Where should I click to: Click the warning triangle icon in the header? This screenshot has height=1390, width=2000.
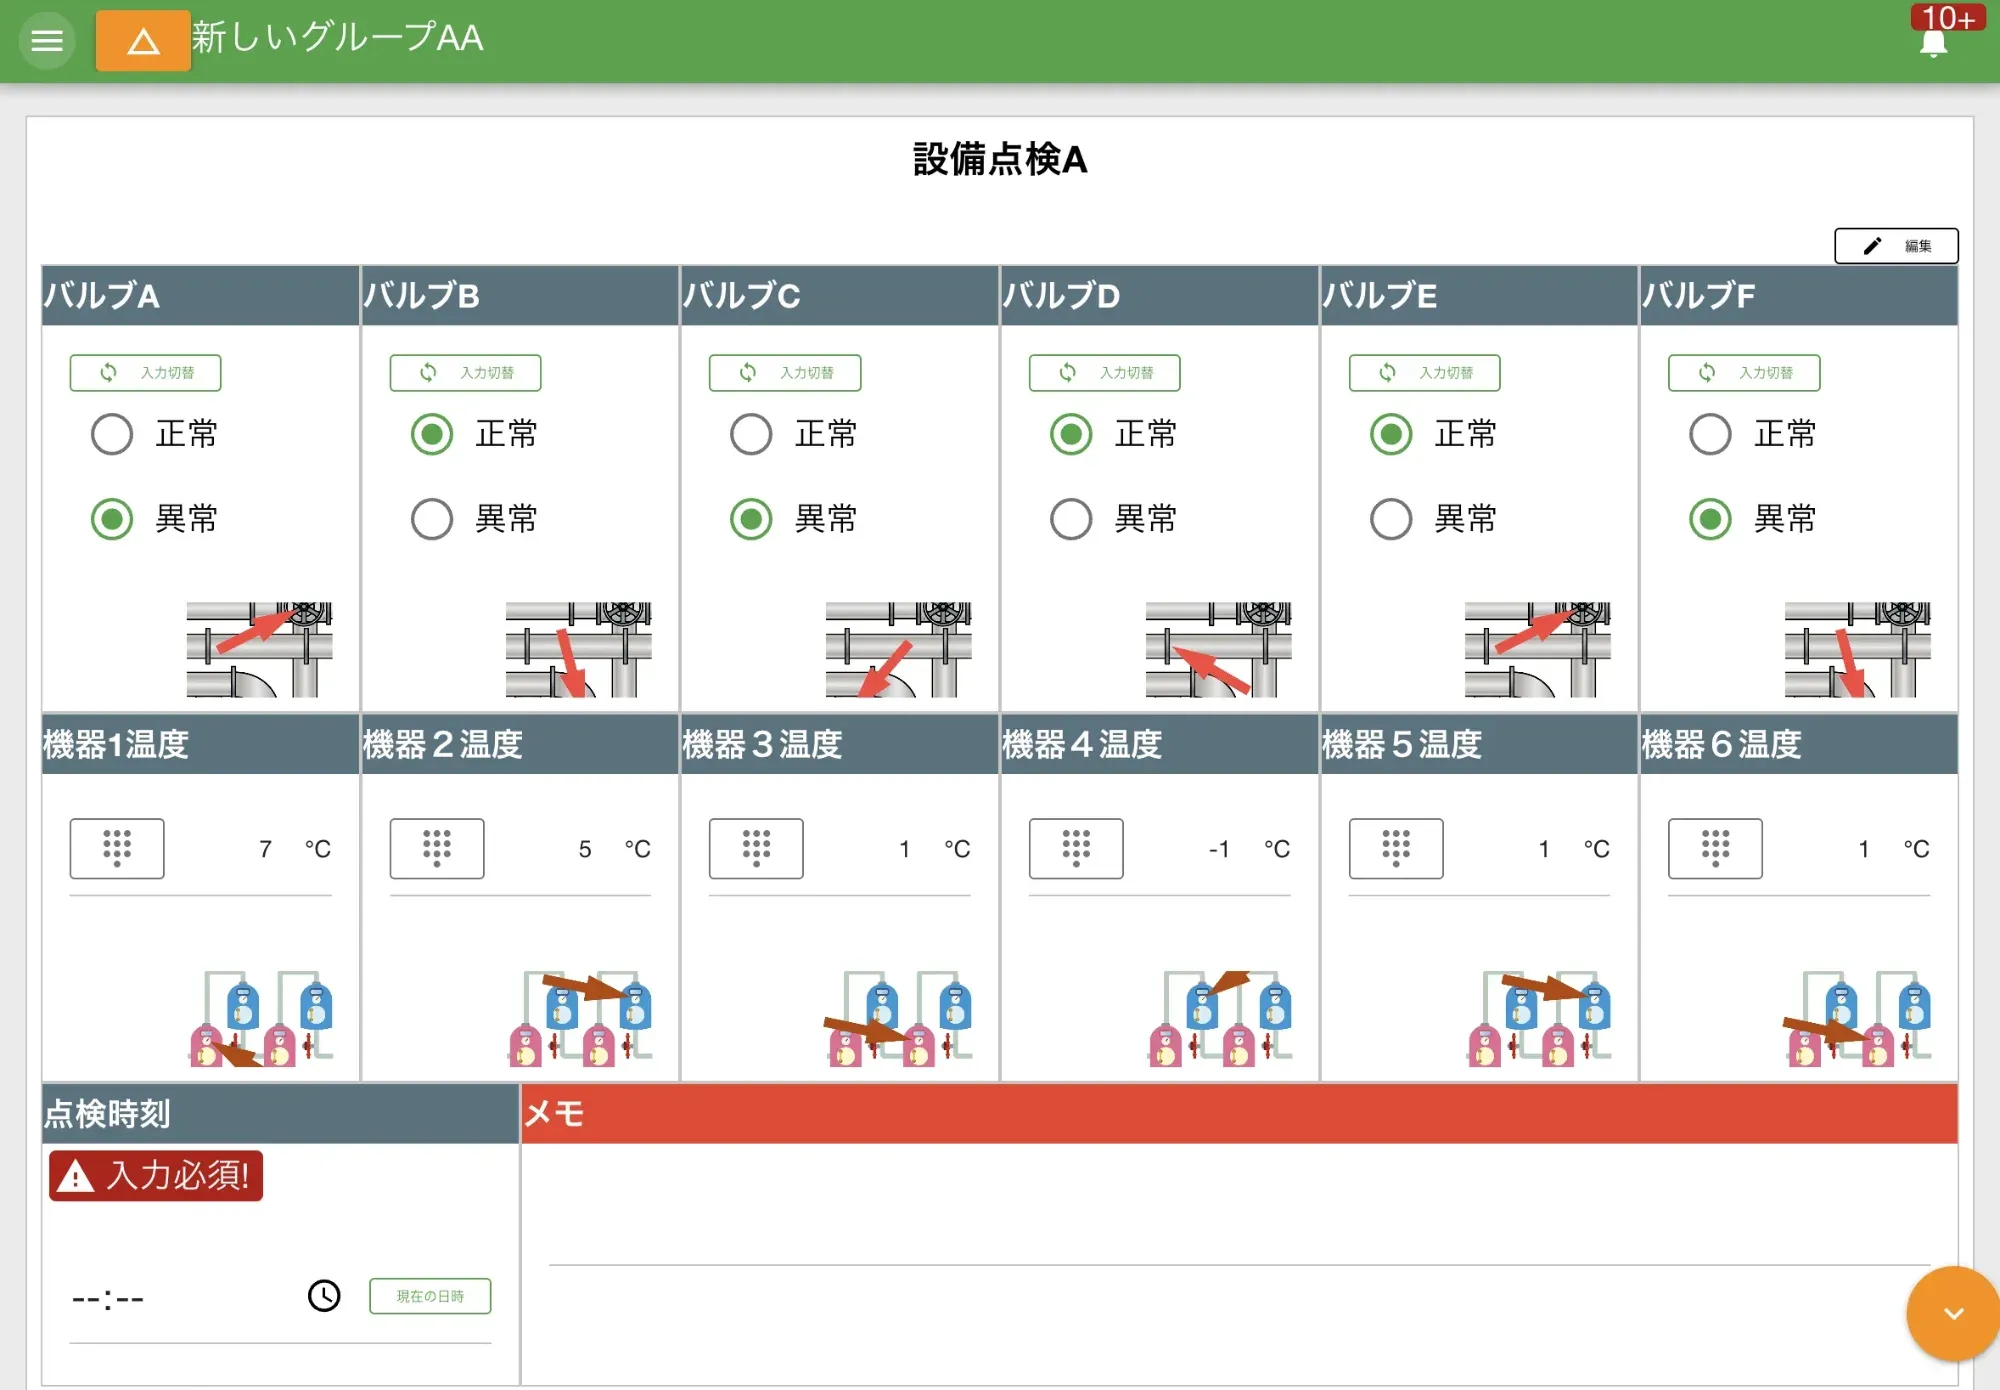142,41
